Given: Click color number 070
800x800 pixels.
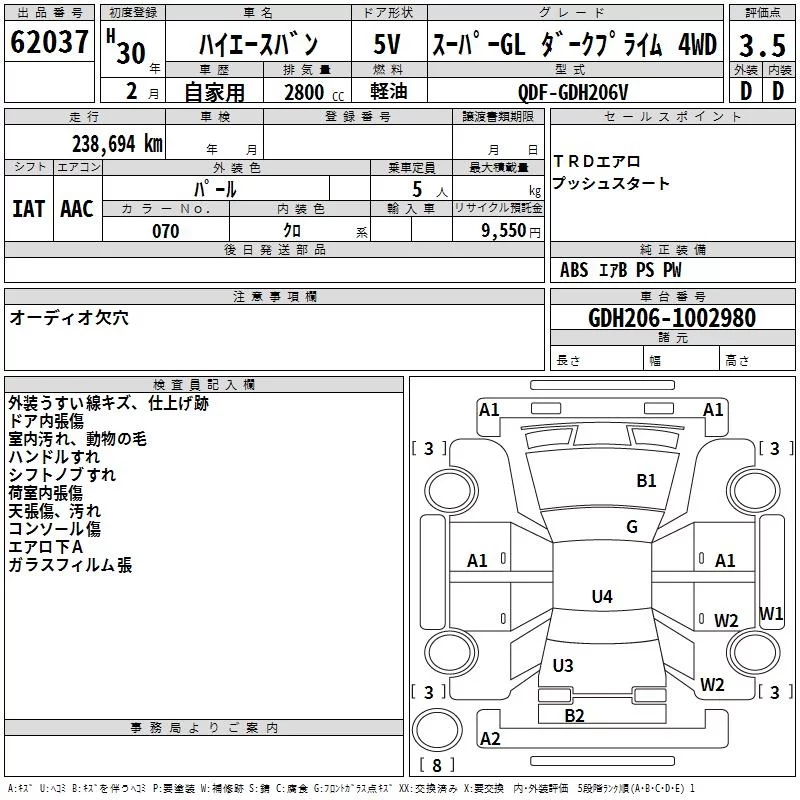Looking at the screenshot, I should (166, 231).
